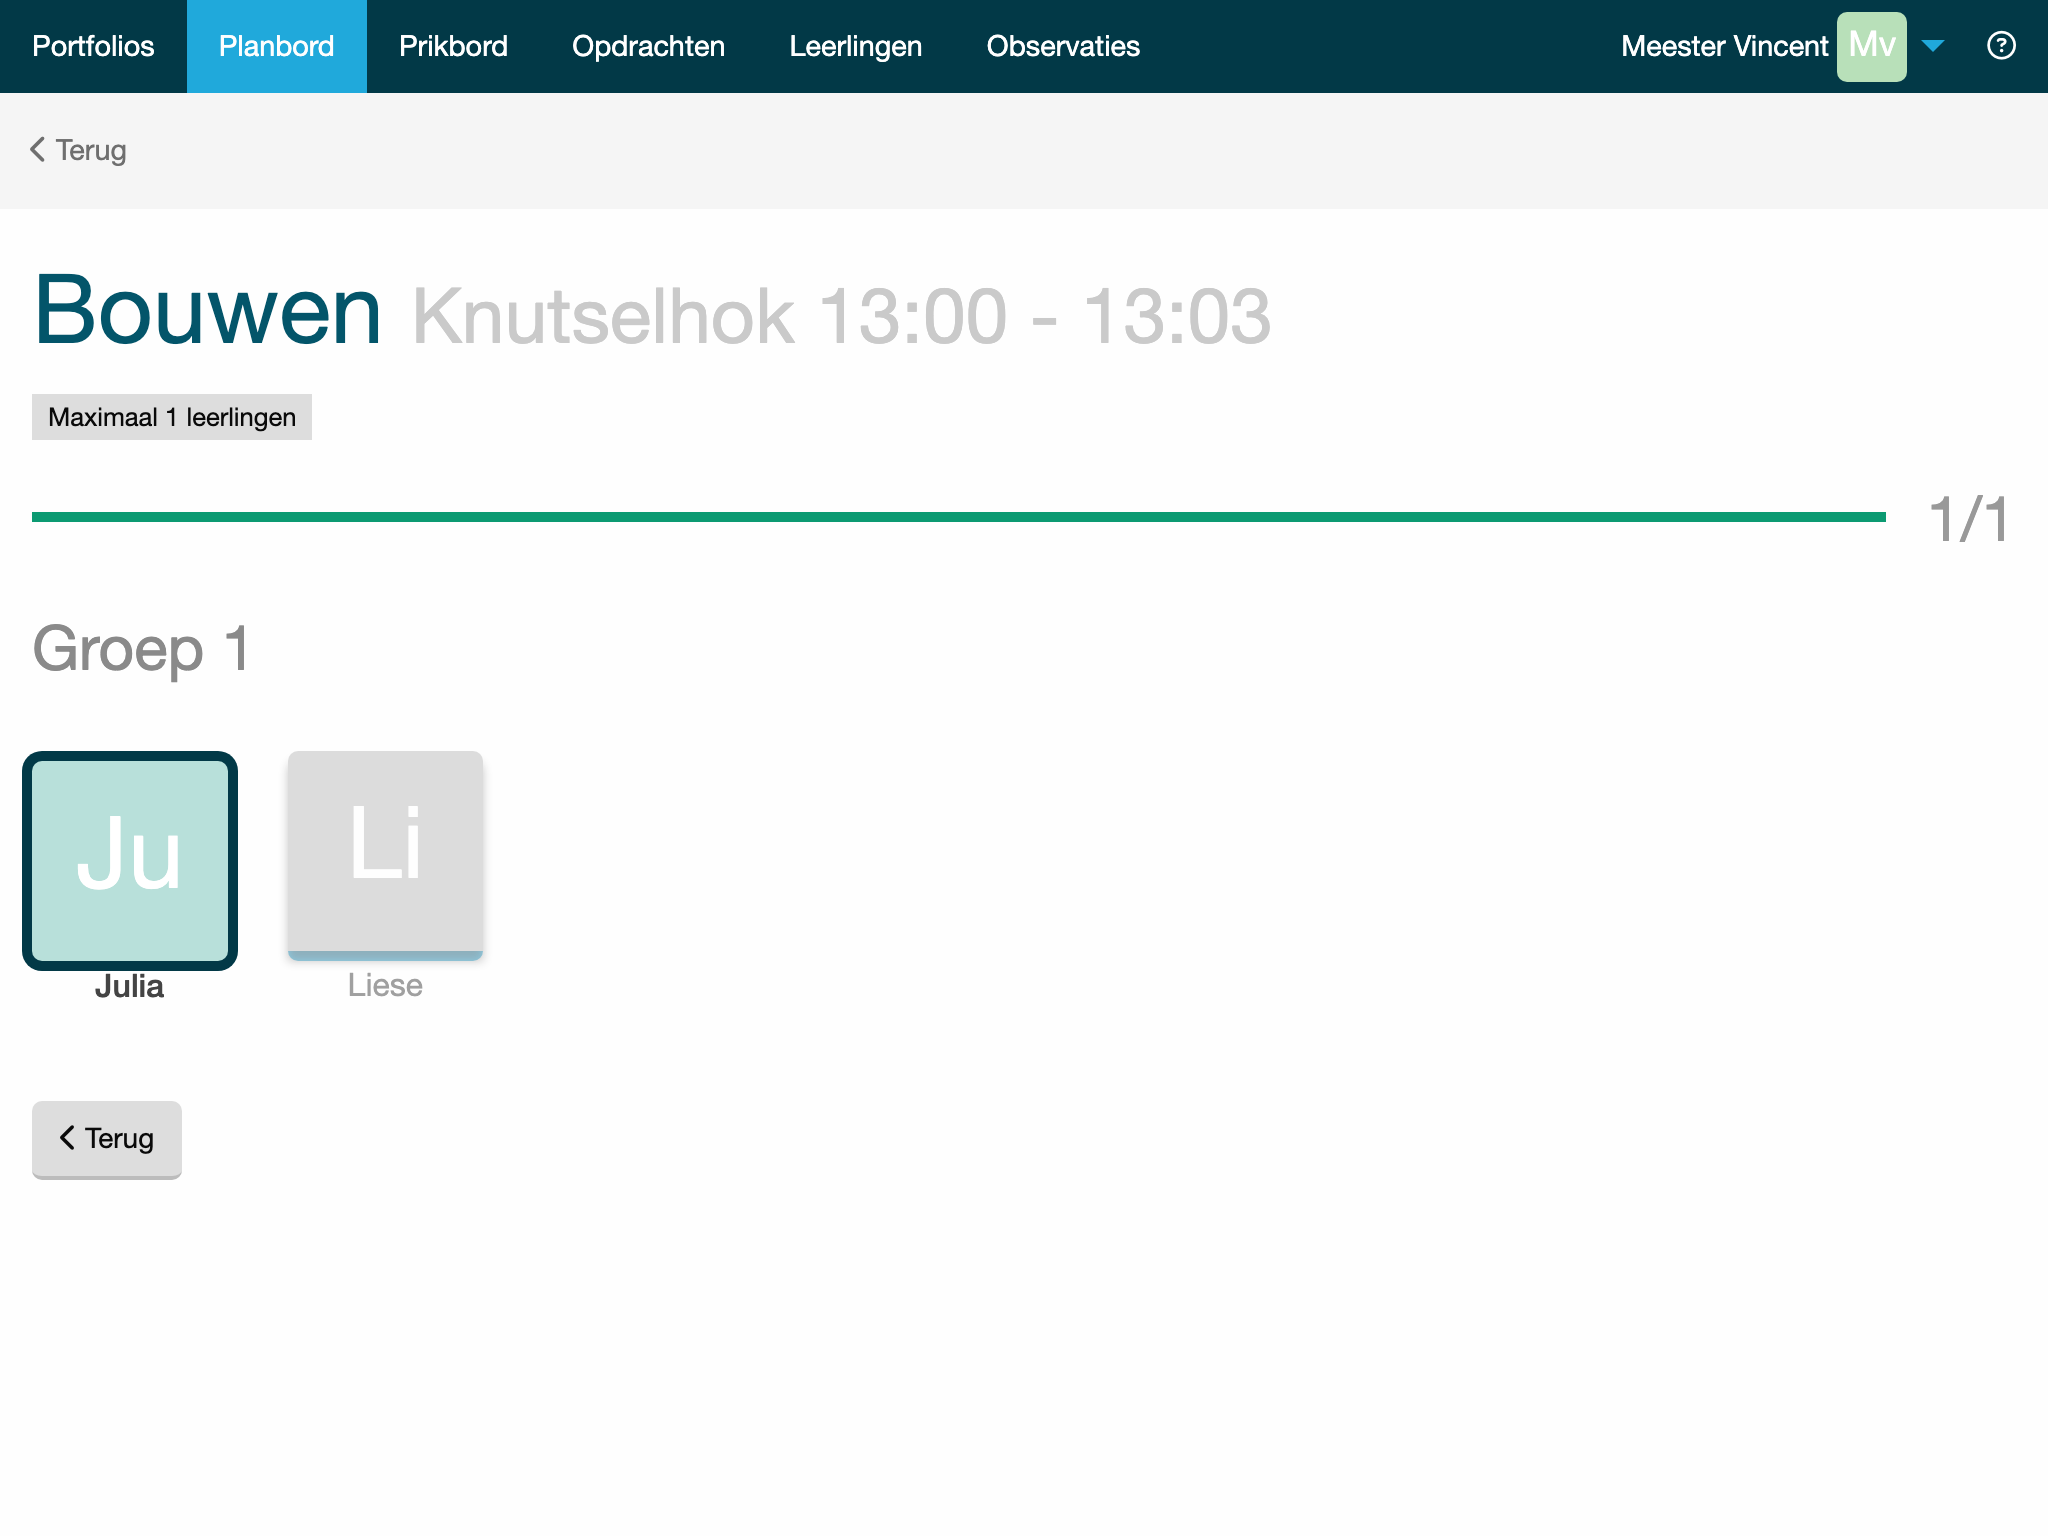
Task: Click the bottom Terug button
Action: tap(107, 1139)
